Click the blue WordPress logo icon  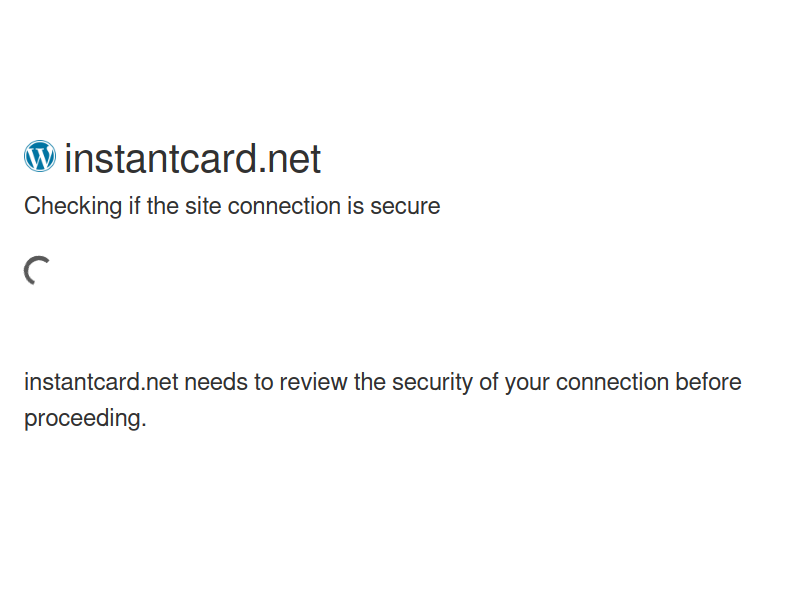(40, 156)
